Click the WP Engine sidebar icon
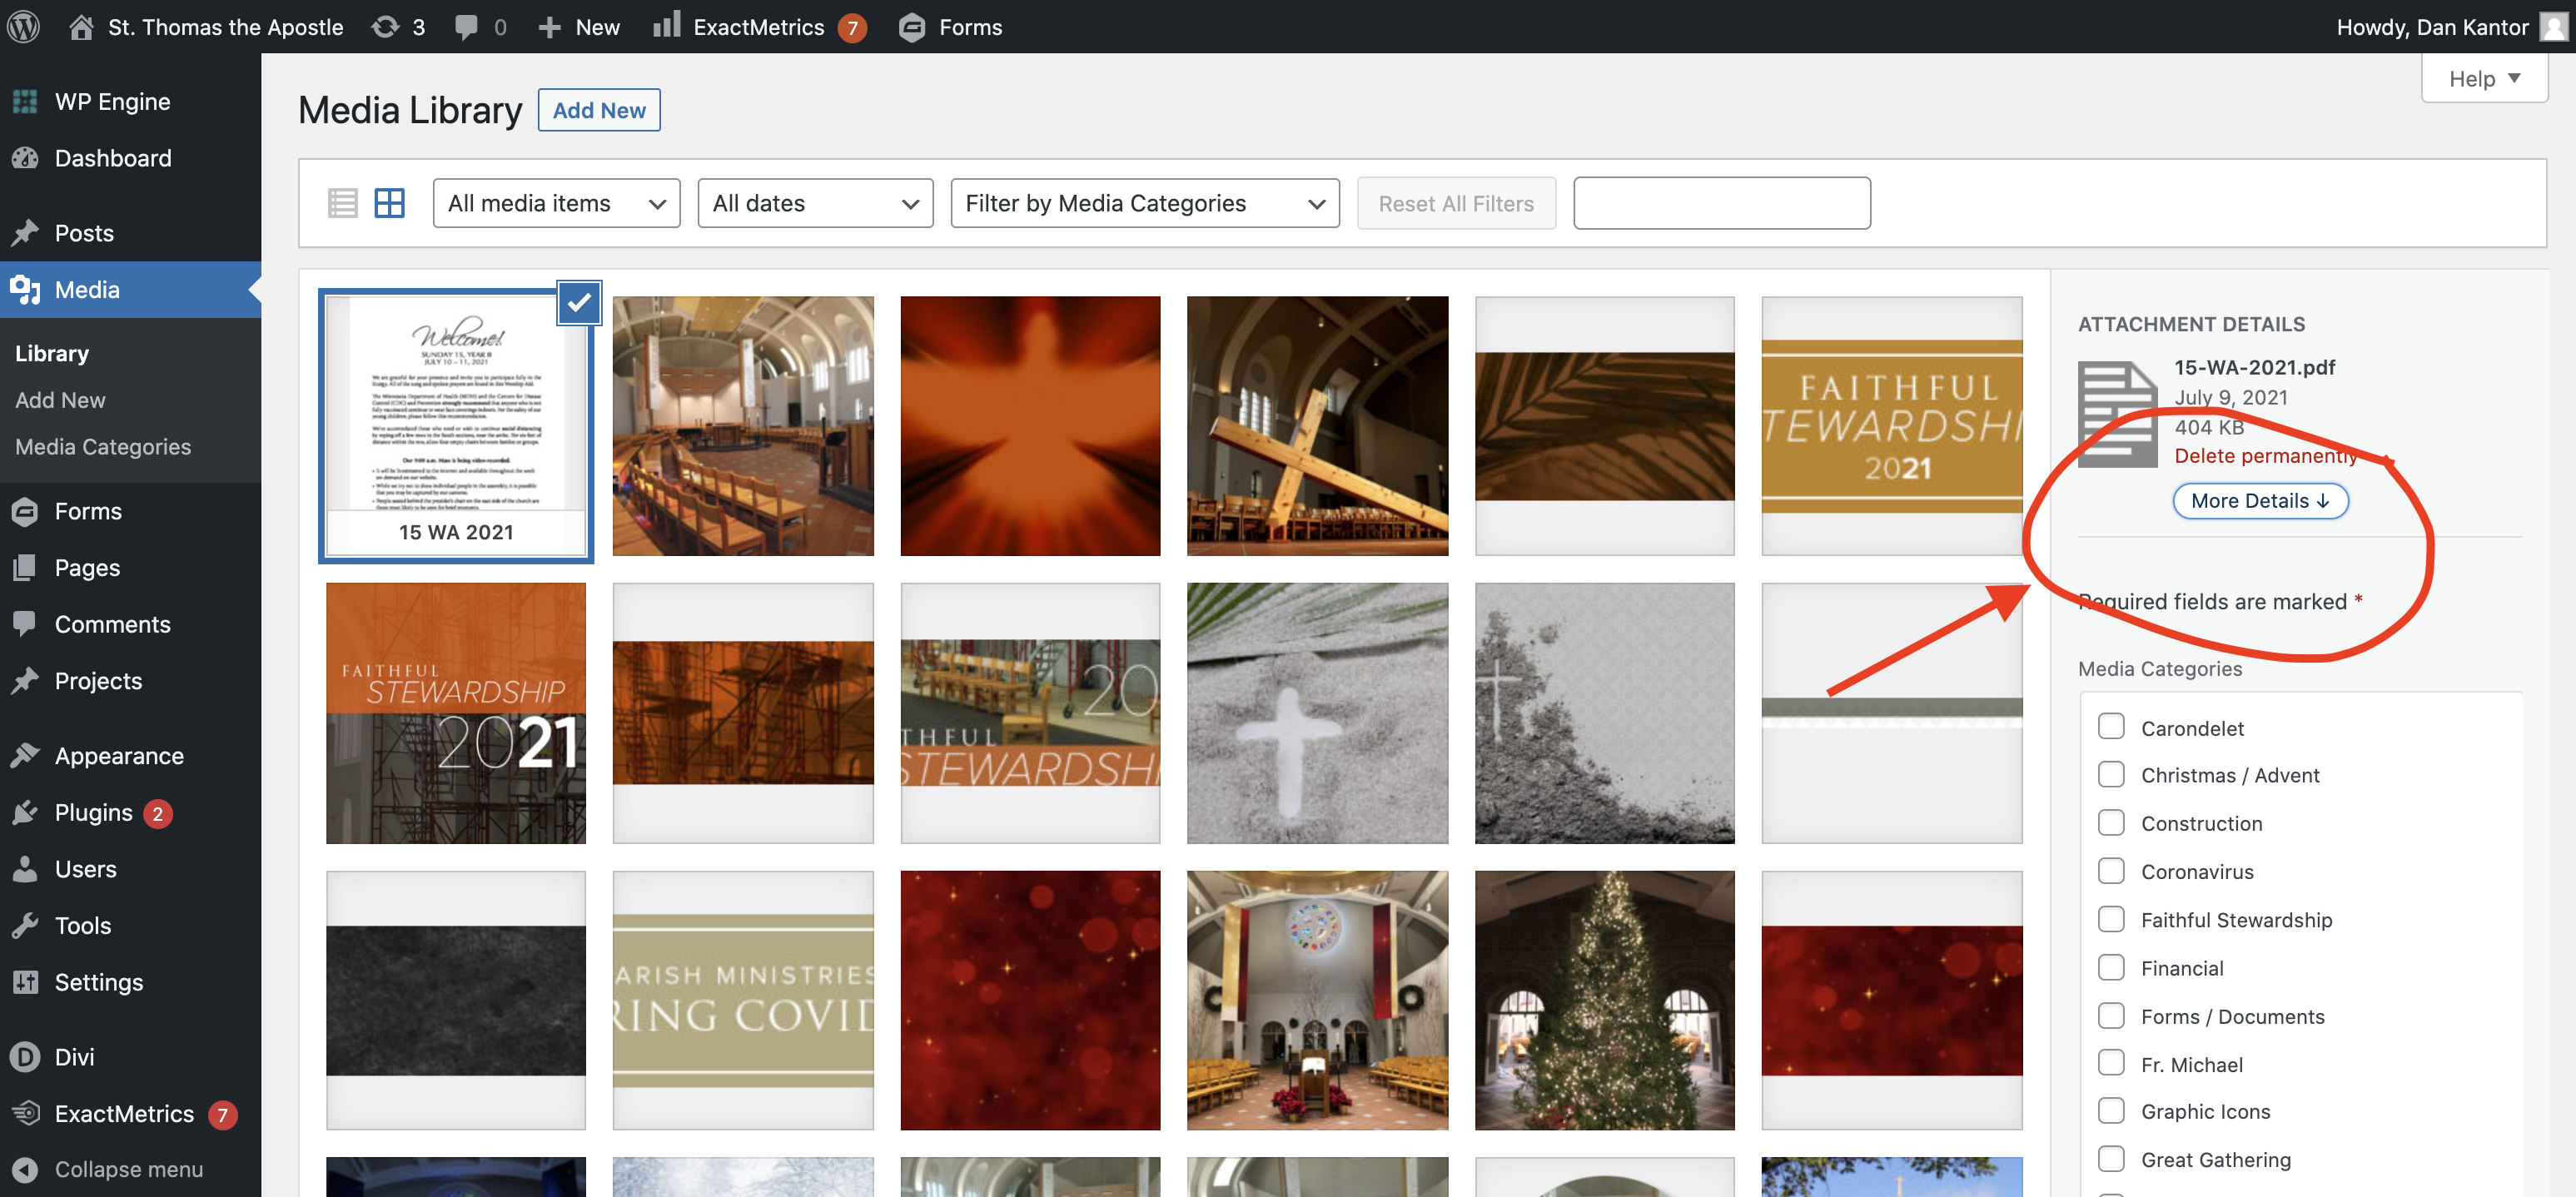This screenshot has height=1197, width=2576. click(x=26, y=102)
